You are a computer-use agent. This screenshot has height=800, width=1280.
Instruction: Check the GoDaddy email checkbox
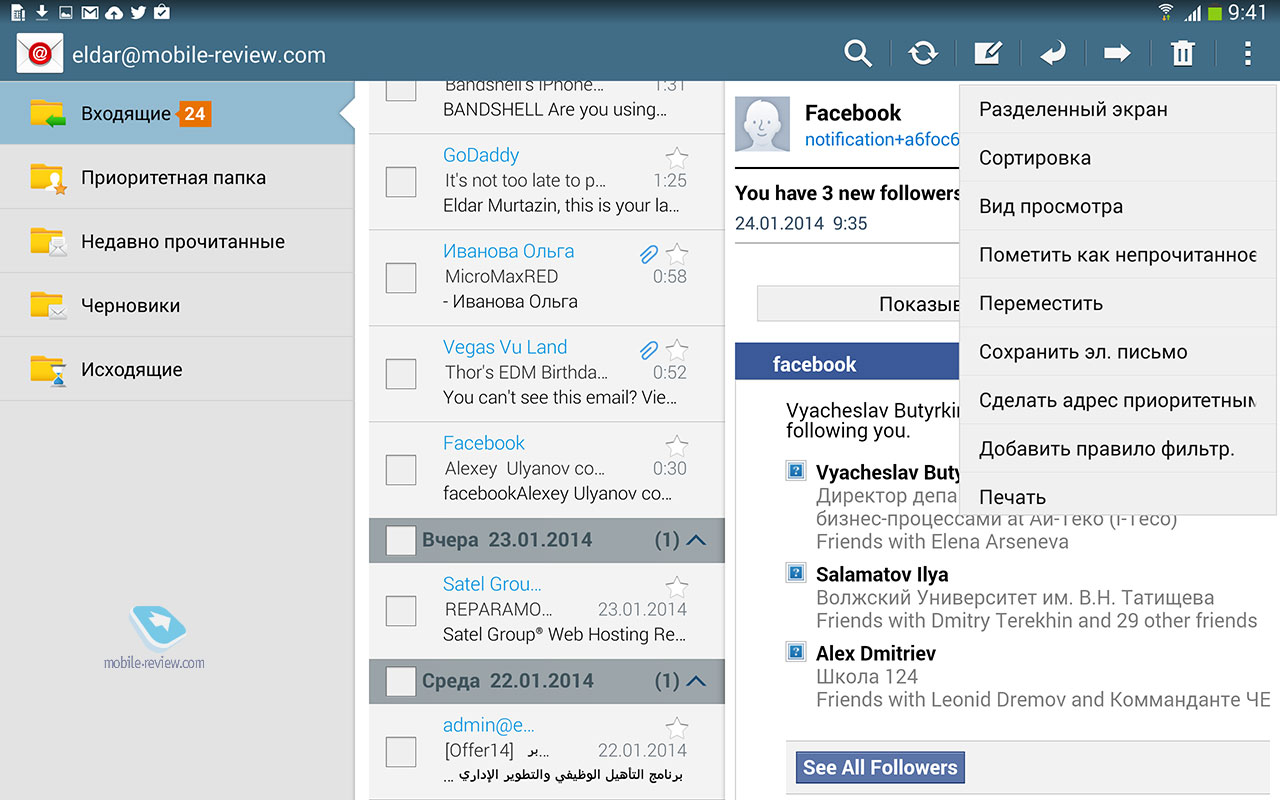point(401,182)
